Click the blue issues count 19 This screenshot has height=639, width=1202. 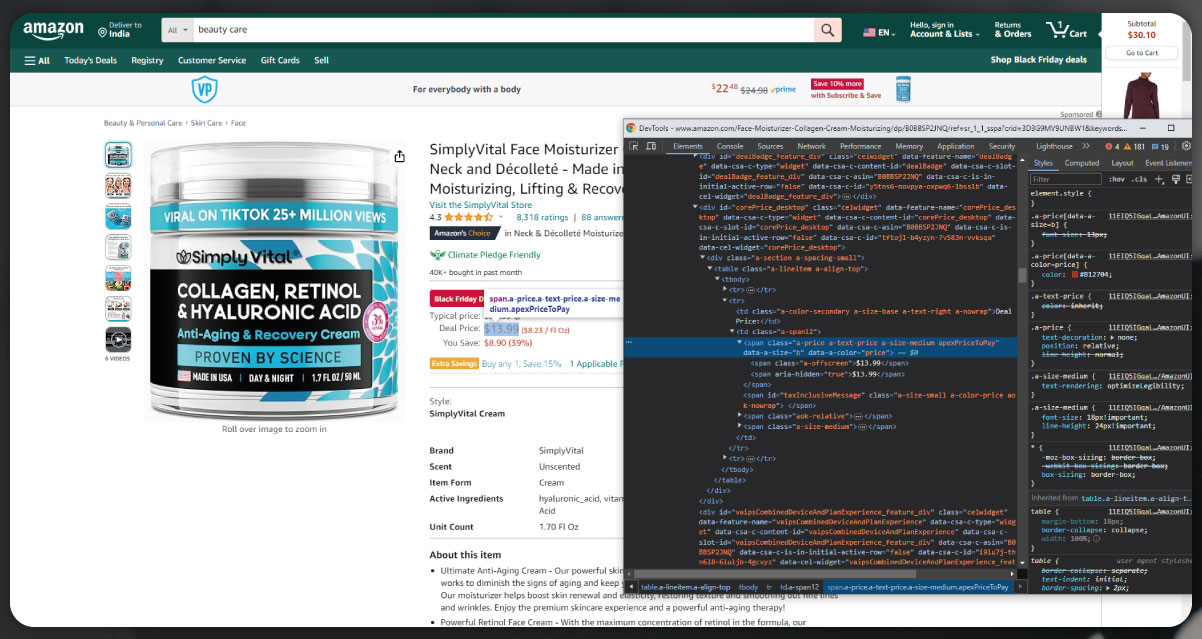tap(1162, 146)
